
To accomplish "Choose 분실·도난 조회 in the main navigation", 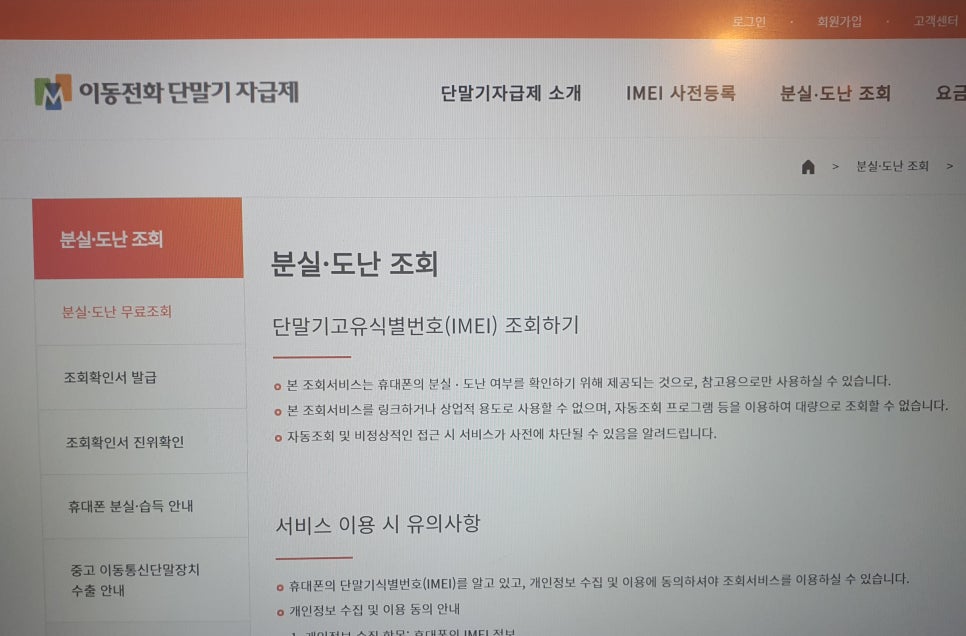I will click(835, 94).
